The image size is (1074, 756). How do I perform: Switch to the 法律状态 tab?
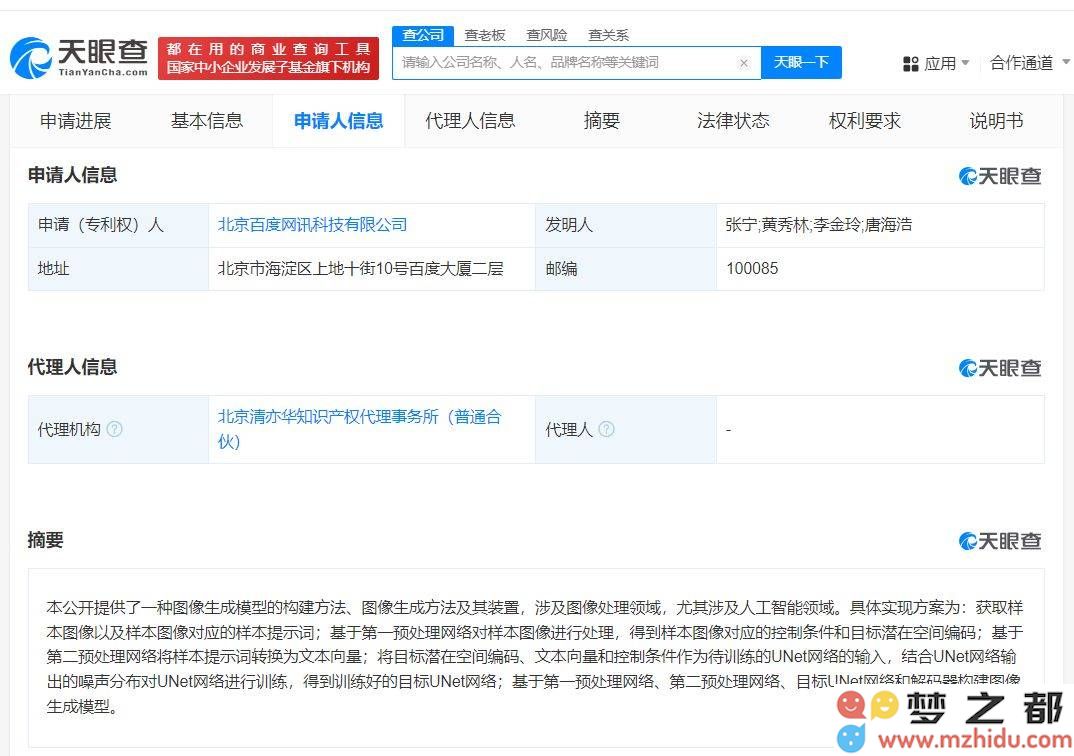coord(733,121)
